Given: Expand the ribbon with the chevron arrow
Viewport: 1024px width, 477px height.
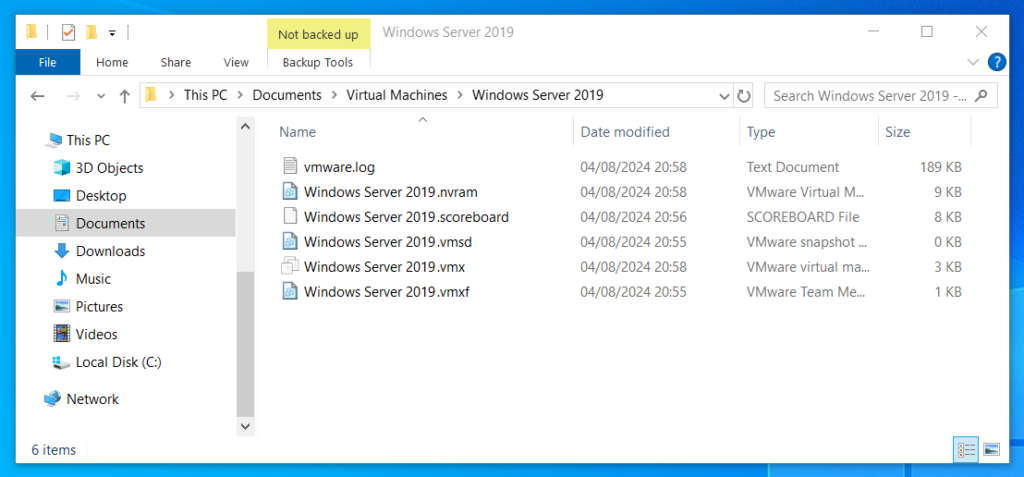Looking at the screenshot, I should (x=973, y=62).
